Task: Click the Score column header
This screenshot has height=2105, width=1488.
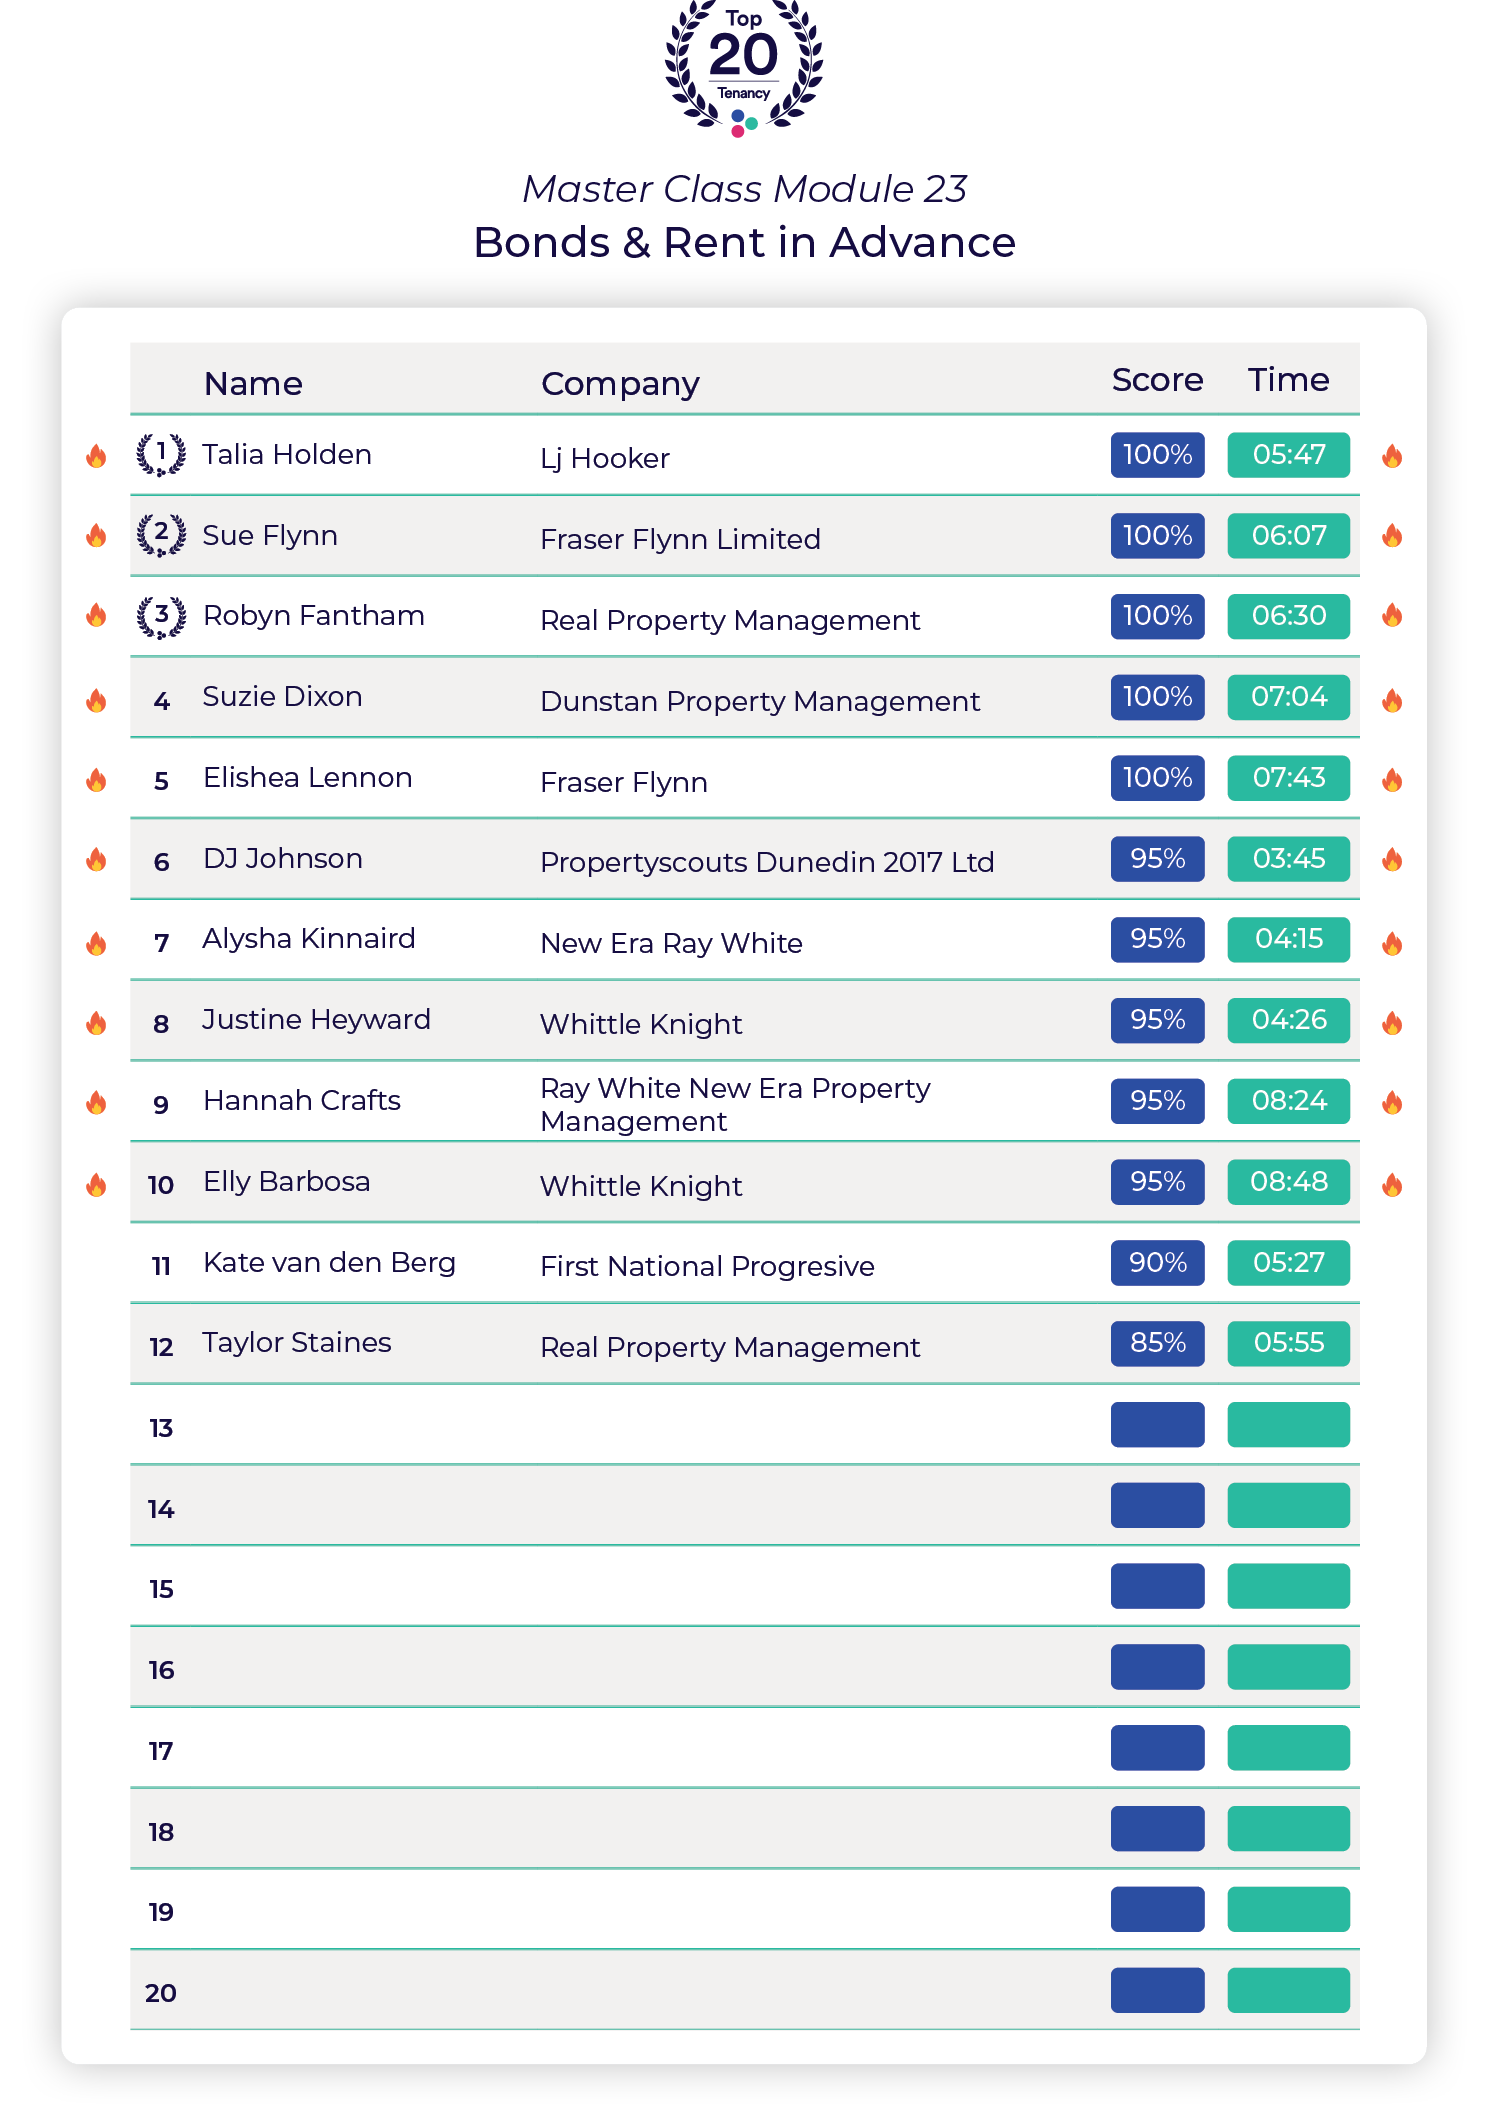Action: (x=1157, y=380)
